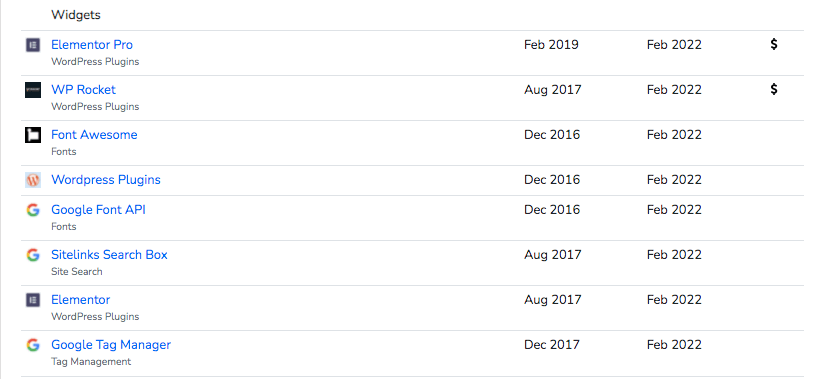Click Feb 2019 date in Elementor Pro row
Image resolution: width=822 pixels, height=379 pixels.
tap(551, 45)
